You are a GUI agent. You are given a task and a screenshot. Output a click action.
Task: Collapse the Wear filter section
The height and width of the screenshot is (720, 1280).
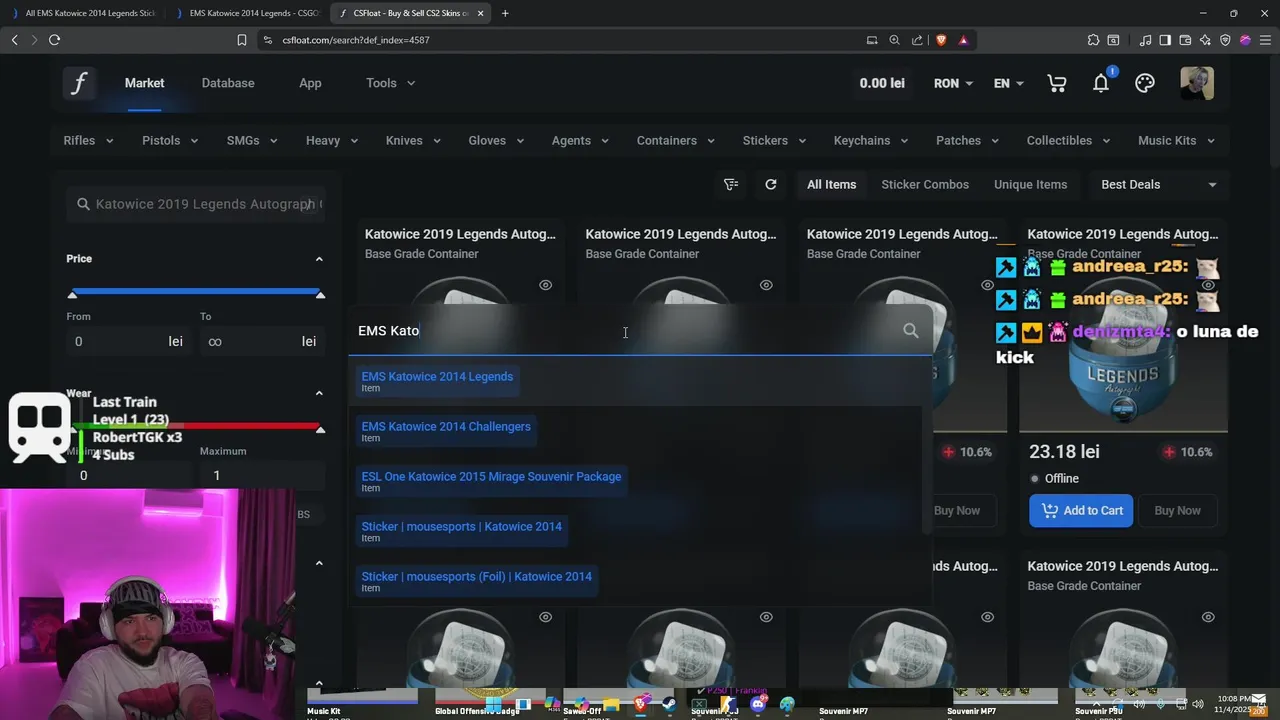[319, 393]
